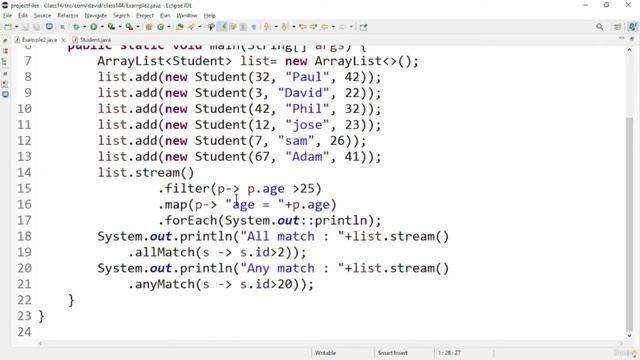
Task: Open the New wizard dropdown arrow
Action: (16, 27)
